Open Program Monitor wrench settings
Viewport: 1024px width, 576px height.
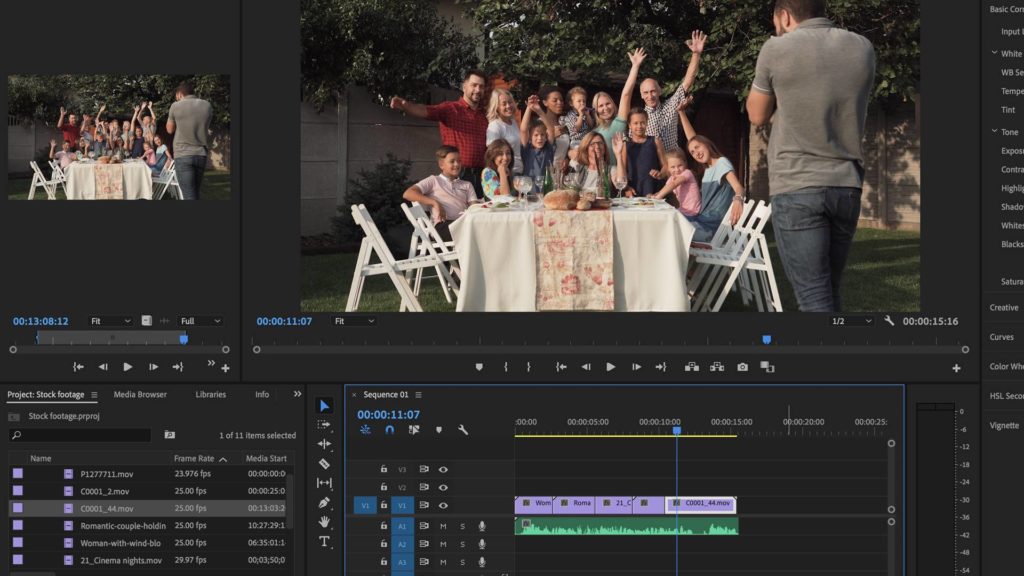(x=889, y=321)
